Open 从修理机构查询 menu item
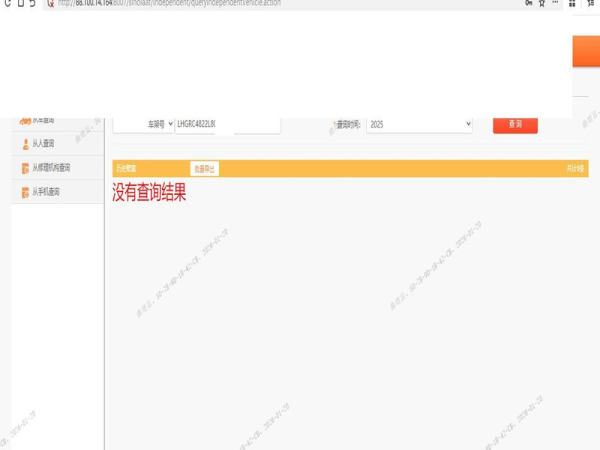Screen dimensions: 600x450 pos(52,168)
